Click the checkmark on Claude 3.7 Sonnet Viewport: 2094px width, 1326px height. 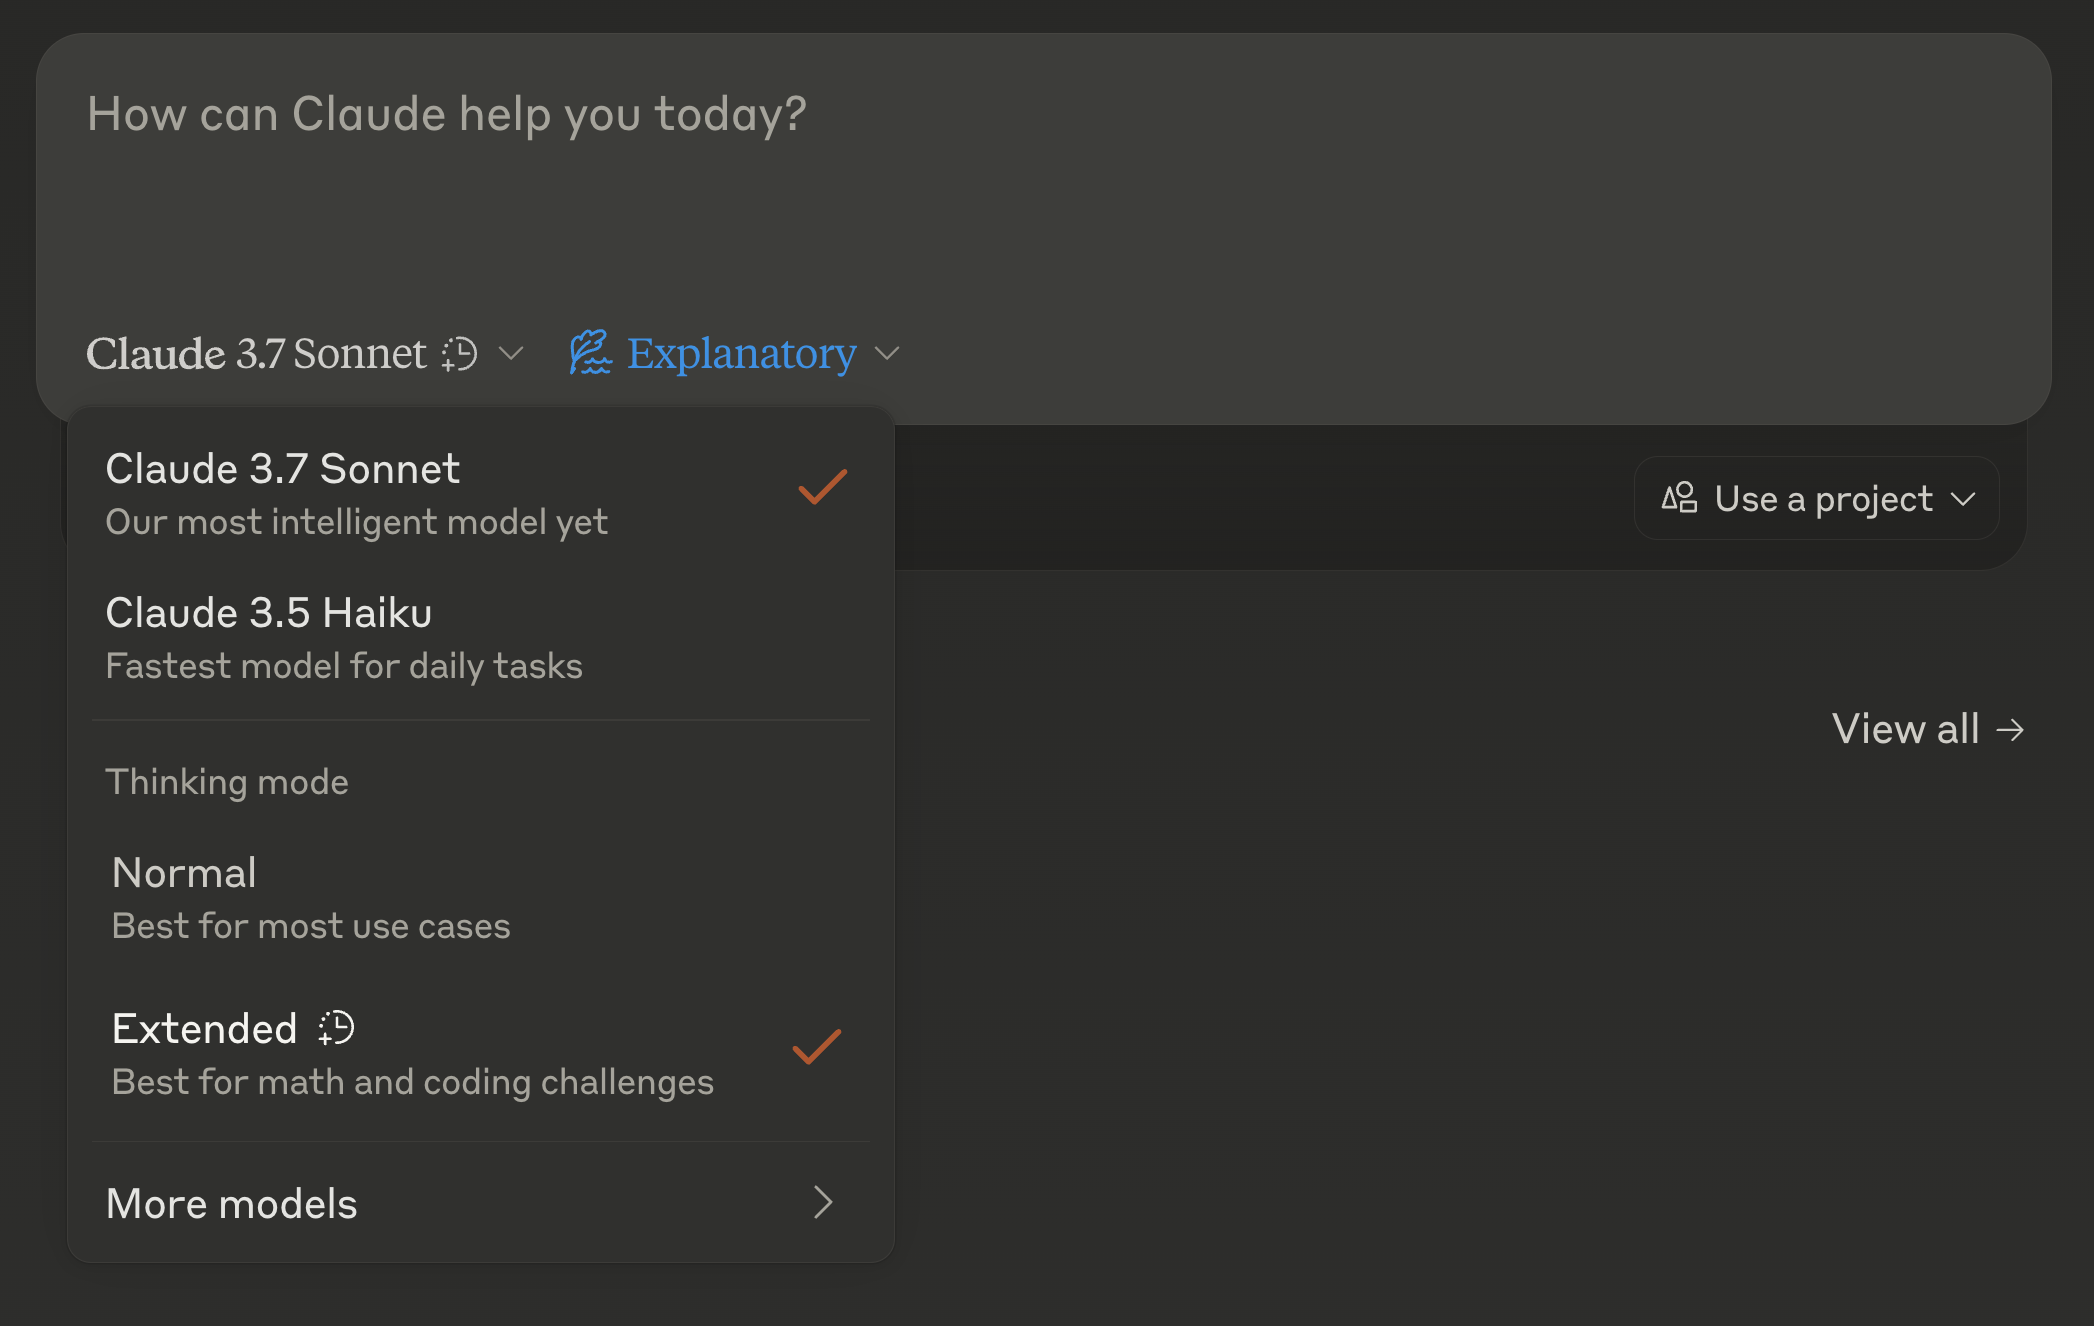point(822,488)
